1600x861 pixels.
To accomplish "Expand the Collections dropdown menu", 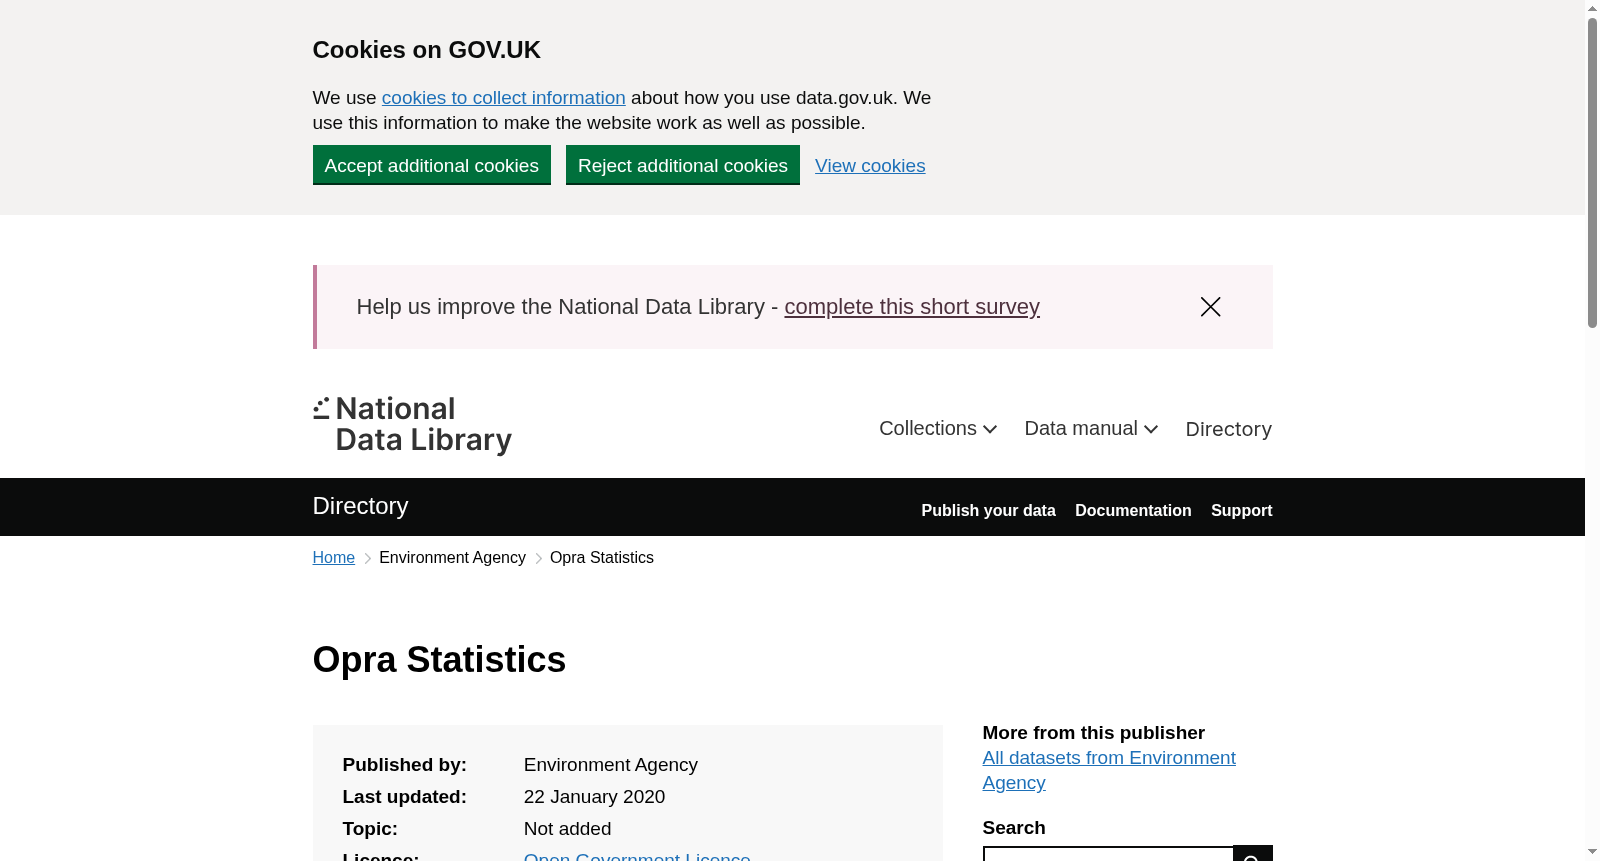I will click(x=938, y=429).
